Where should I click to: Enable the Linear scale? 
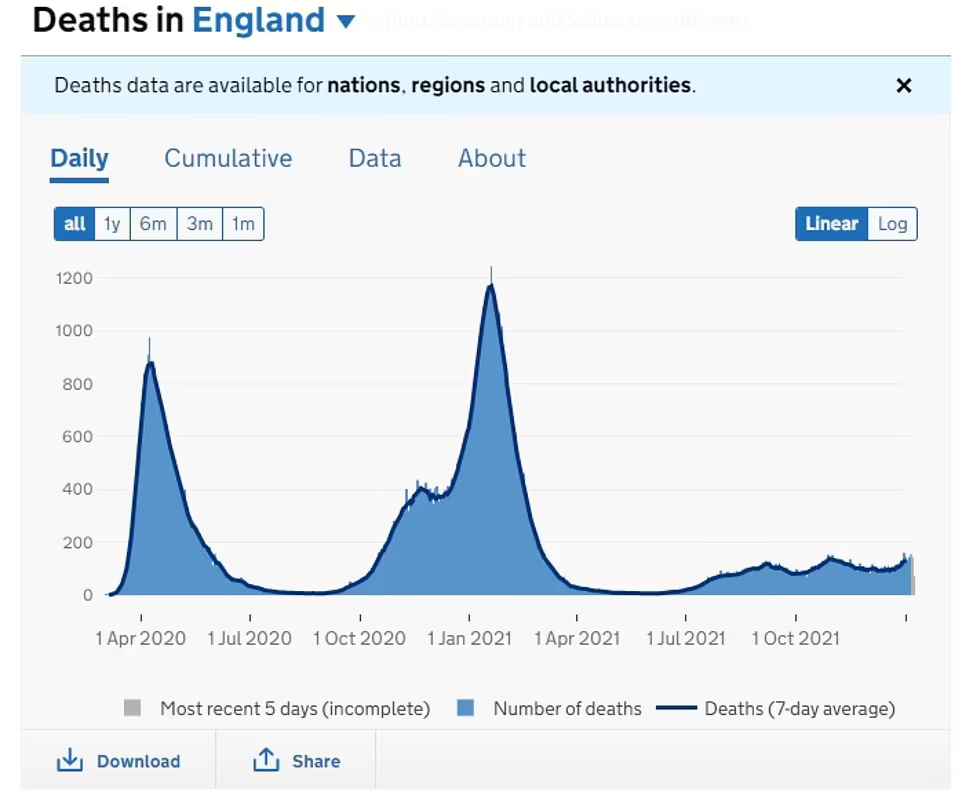832,224
